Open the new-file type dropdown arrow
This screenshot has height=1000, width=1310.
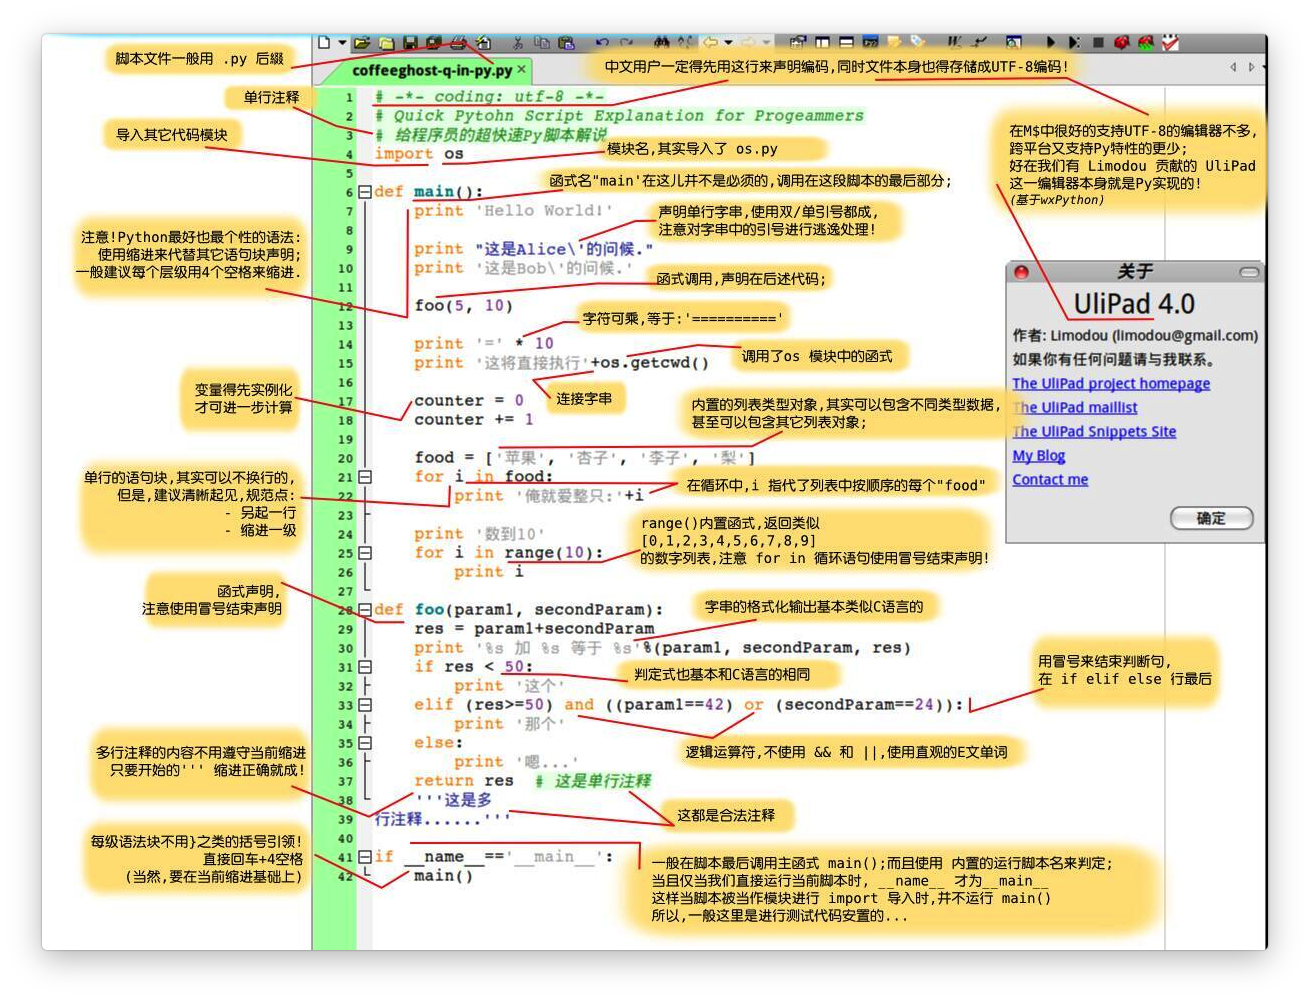click(x=342, y=43)
